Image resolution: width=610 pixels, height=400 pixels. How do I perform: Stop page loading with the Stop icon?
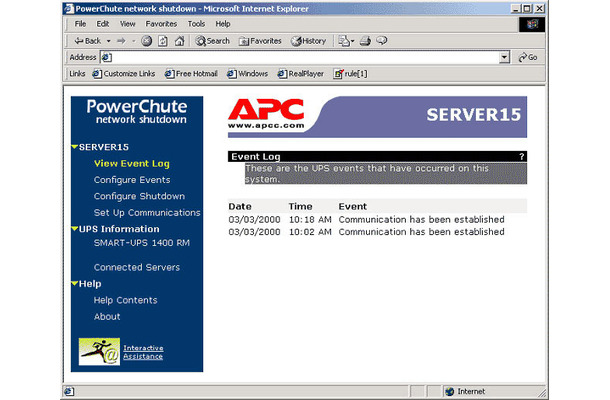(x=146, y=41)
